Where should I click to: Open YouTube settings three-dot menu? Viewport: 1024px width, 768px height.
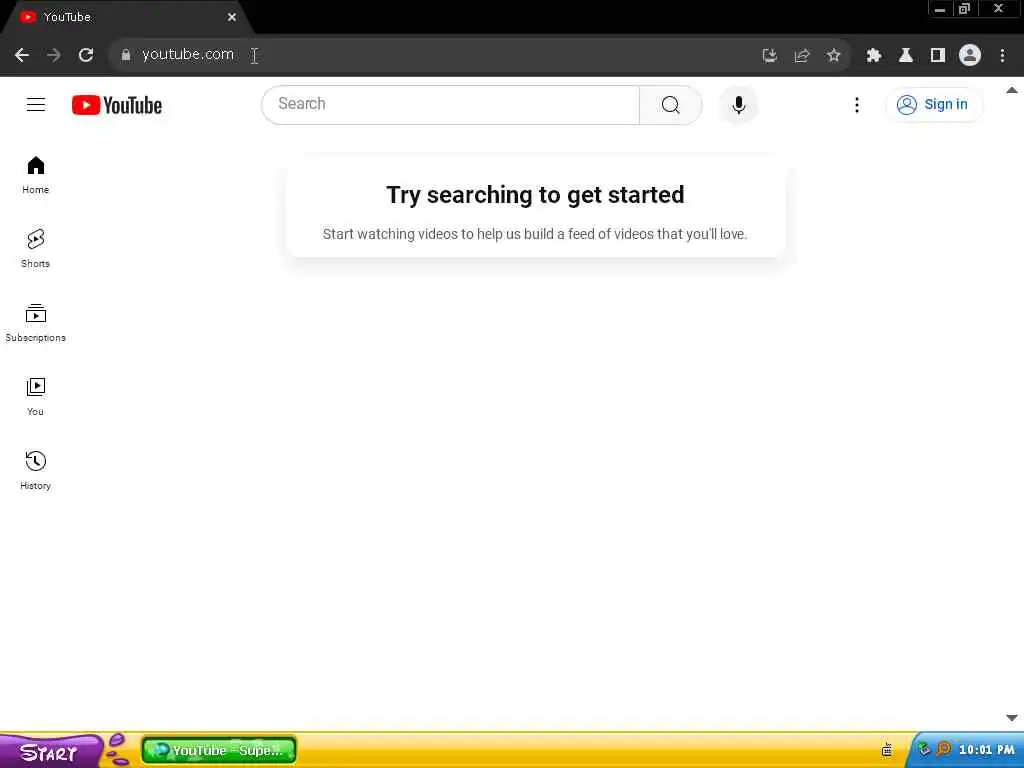pyautogui.click(x=857, y=105)
